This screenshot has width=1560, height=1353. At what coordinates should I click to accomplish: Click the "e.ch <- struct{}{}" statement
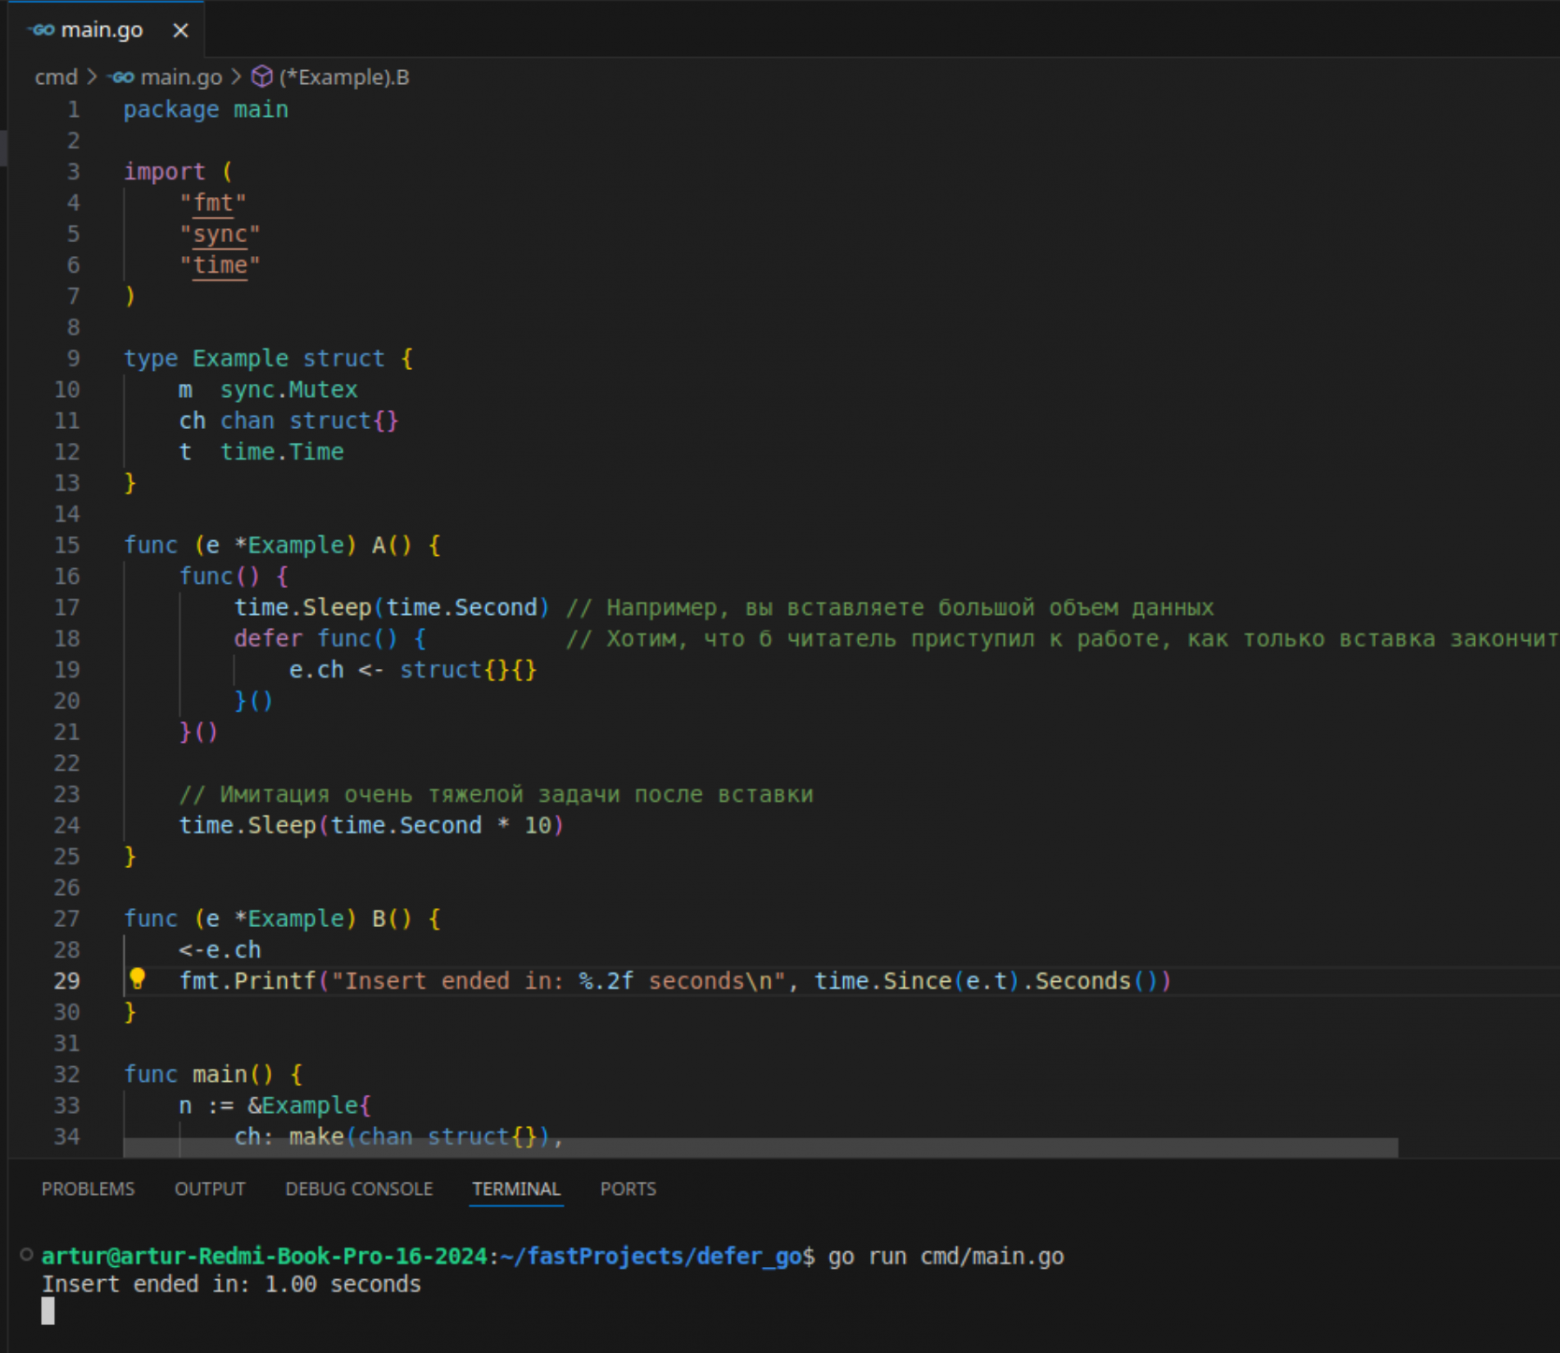[413, 669]
